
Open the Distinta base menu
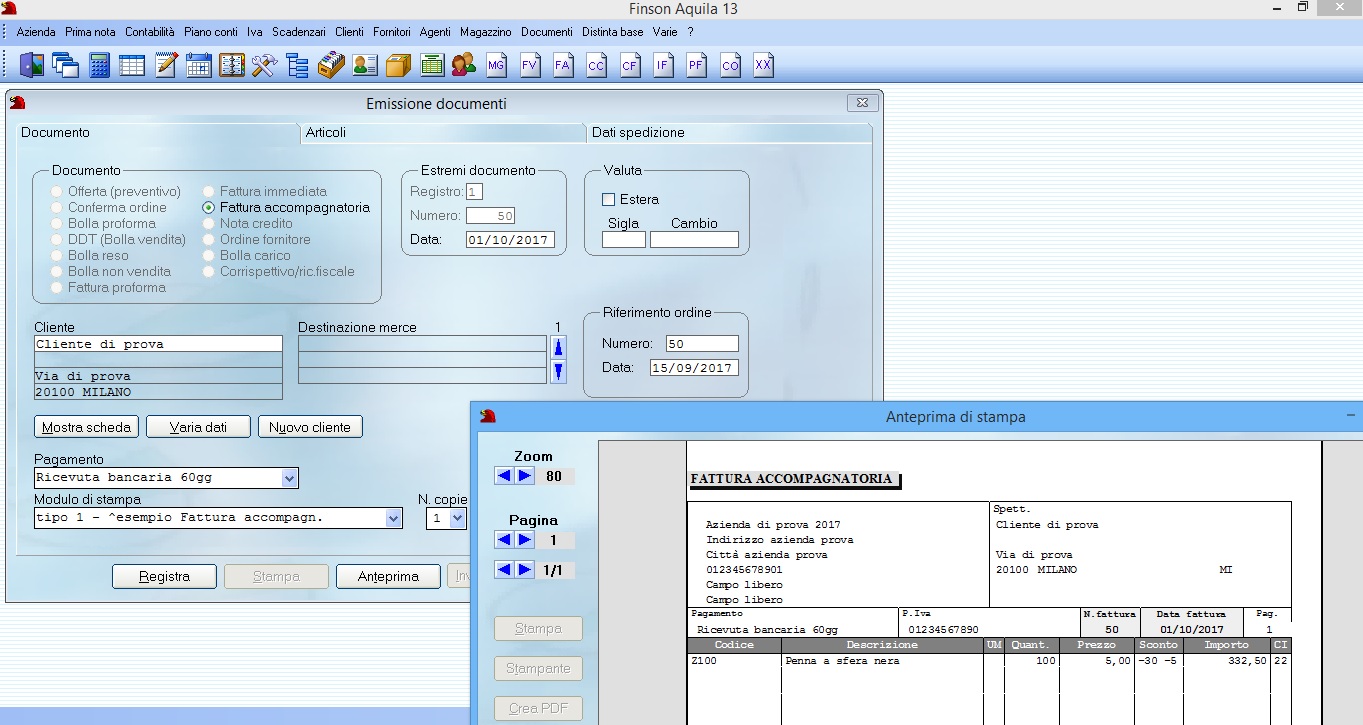tap(612, 32)
